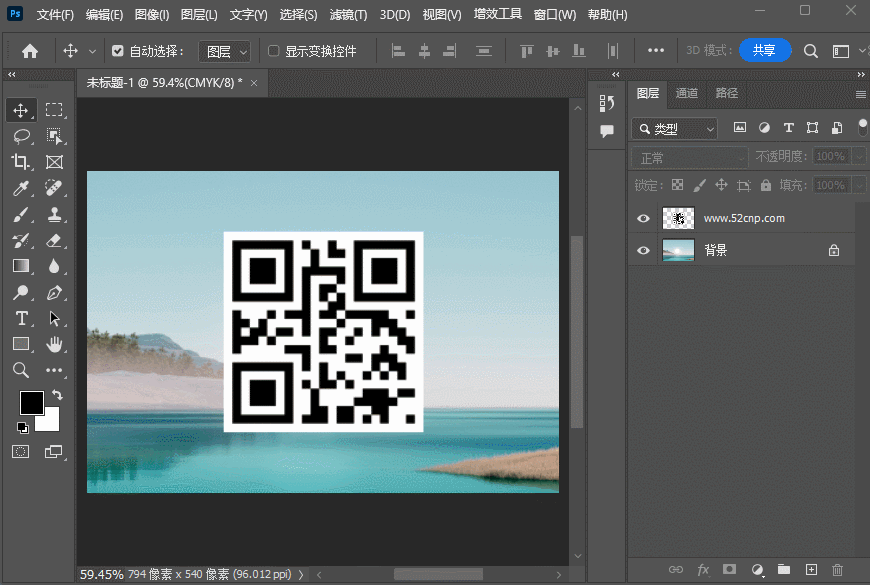Select the Crop tool
Image resolution: width=870 pixels, height=585 pixels.
click(21, 162)
